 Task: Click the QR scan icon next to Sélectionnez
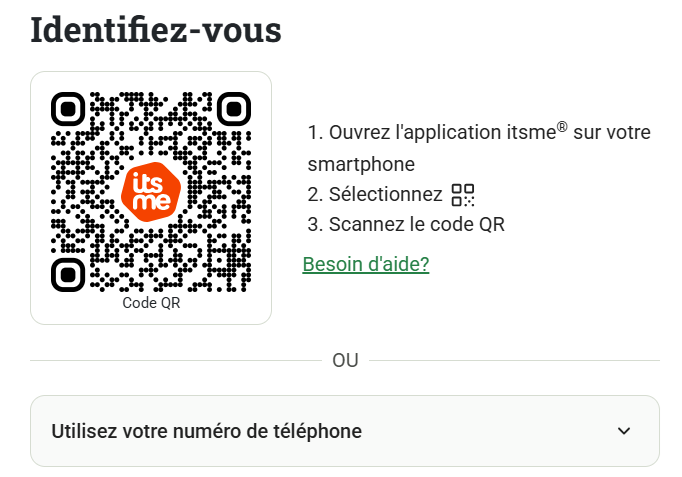pos(463,195)
